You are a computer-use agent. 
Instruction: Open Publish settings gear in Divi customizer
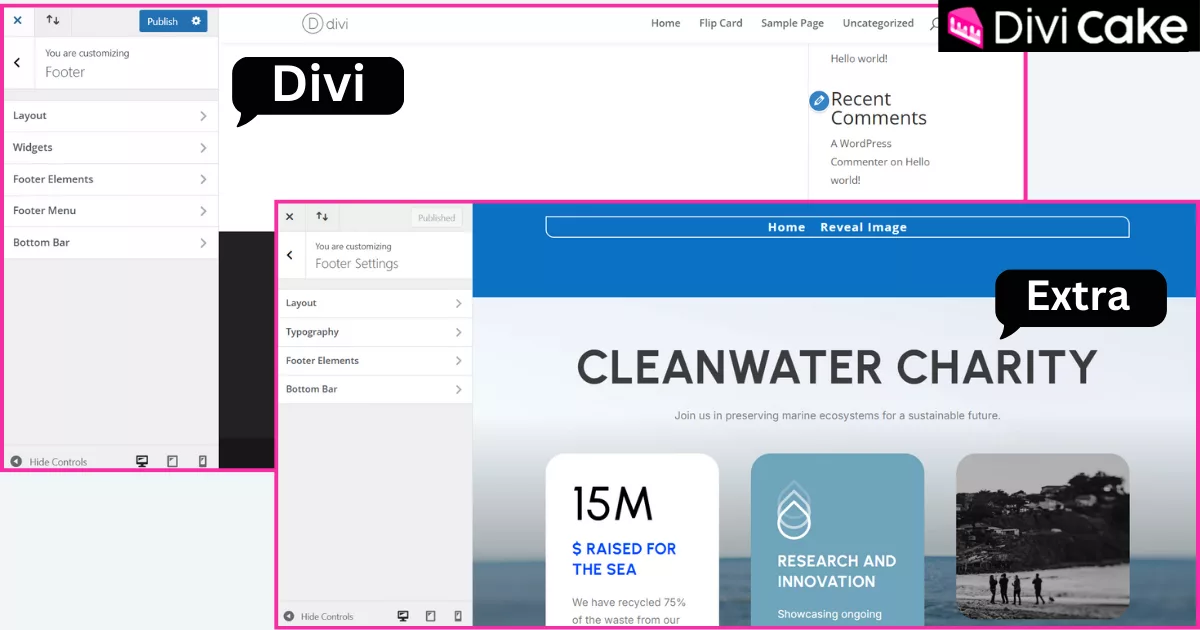pos(197,21)
